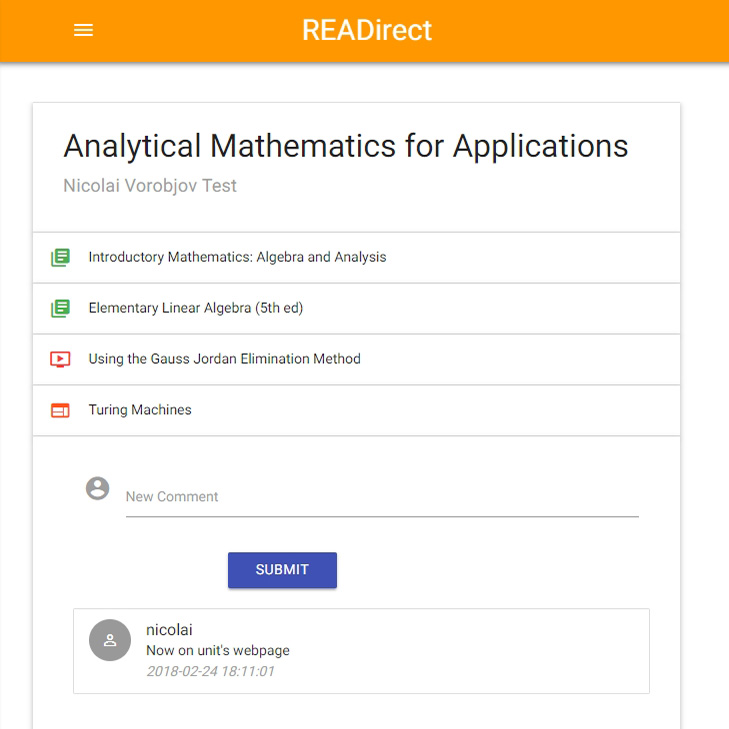Click the comment timestamp 2018-02-24 18:11:01

(211, 671)
